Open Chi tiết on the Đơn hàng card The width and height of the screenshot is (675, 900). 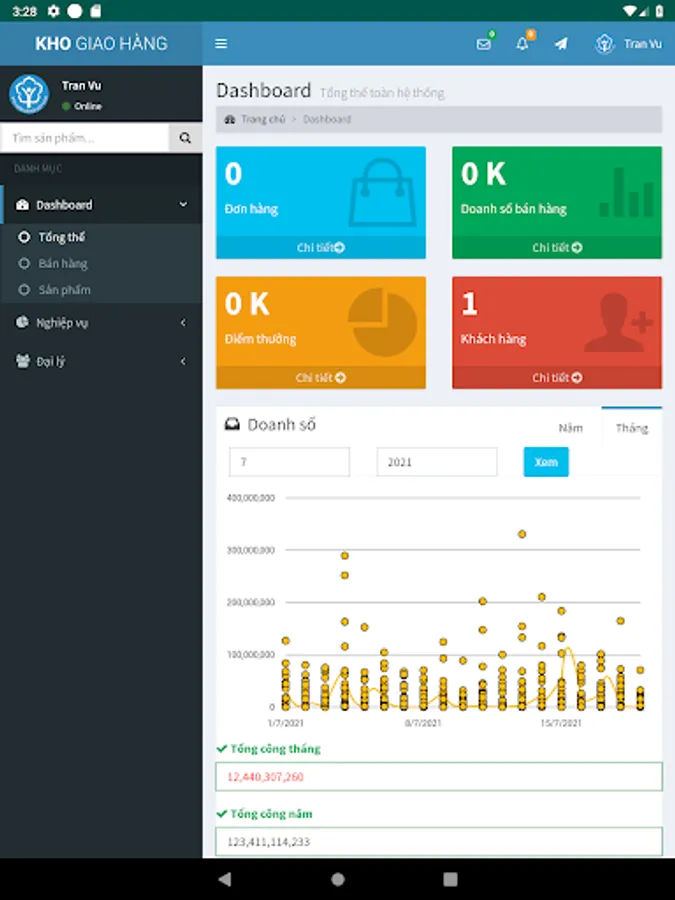click(x=321, y=247)
